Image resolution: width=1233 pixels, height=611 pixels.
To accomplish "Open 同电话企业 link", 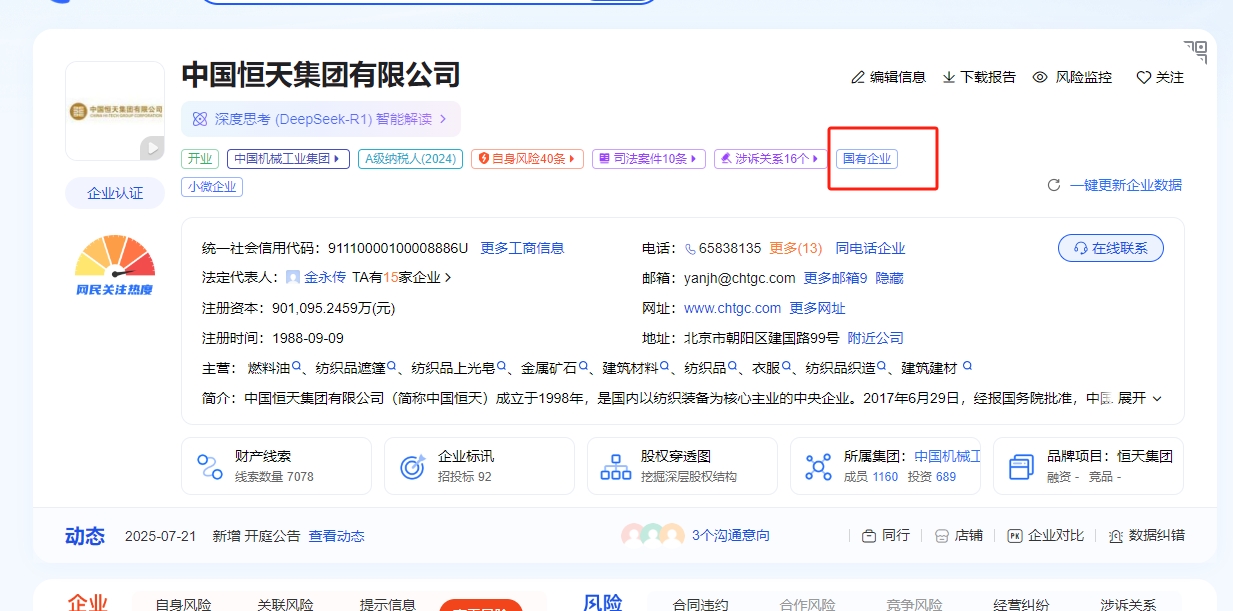I will coord(870,248).
